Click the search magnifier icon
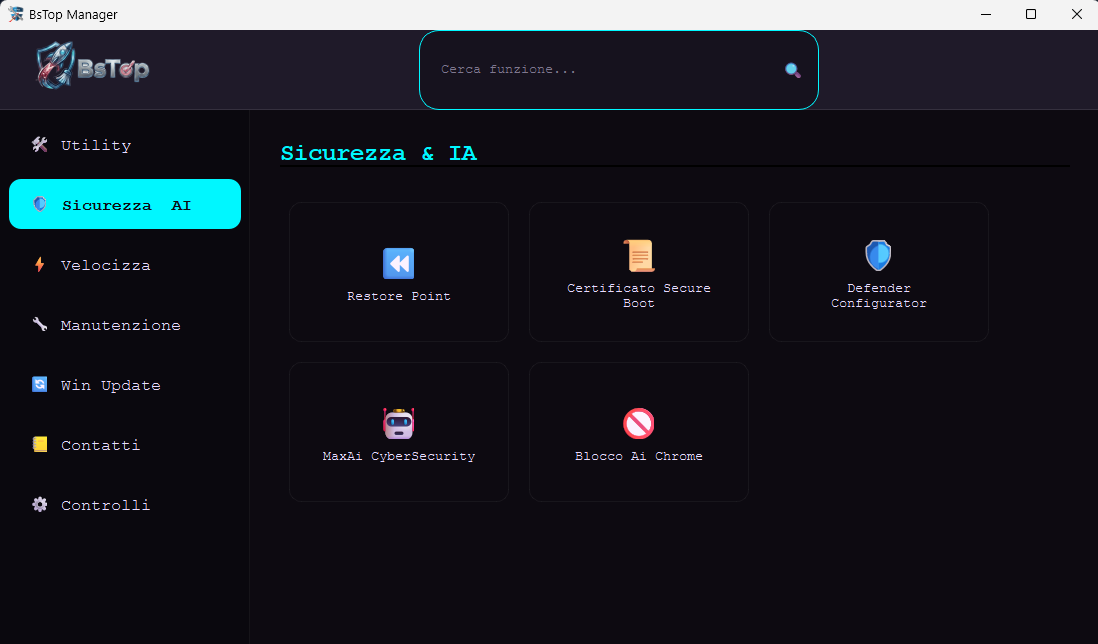Screen dimensions: 1098x644 coord(792,69)
